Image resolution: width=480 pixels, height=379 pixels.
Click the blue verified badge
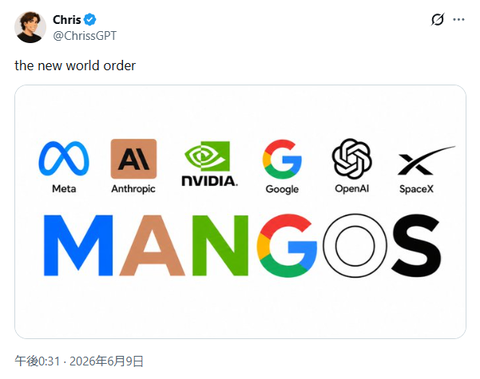(90, 20)
